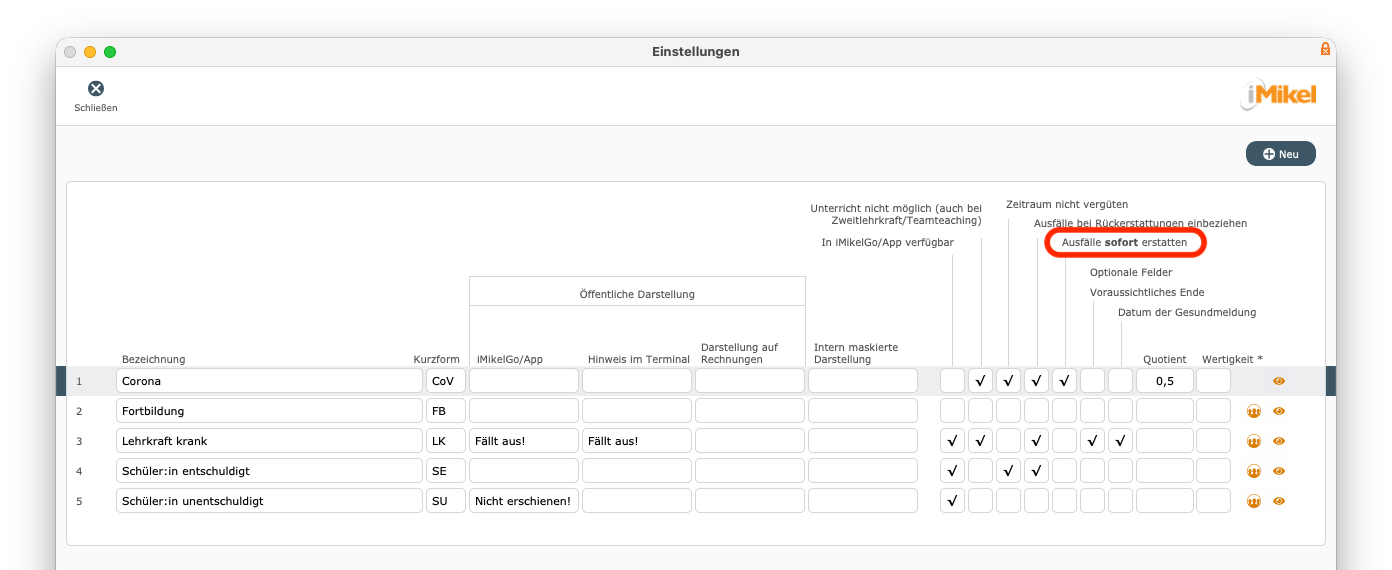Uncheck 'Datum der Gesundmeldung' for Lehrkraft krank
Image resolution: width=1392 pixels, height=570 pixels.
[x=1120, y=441]
